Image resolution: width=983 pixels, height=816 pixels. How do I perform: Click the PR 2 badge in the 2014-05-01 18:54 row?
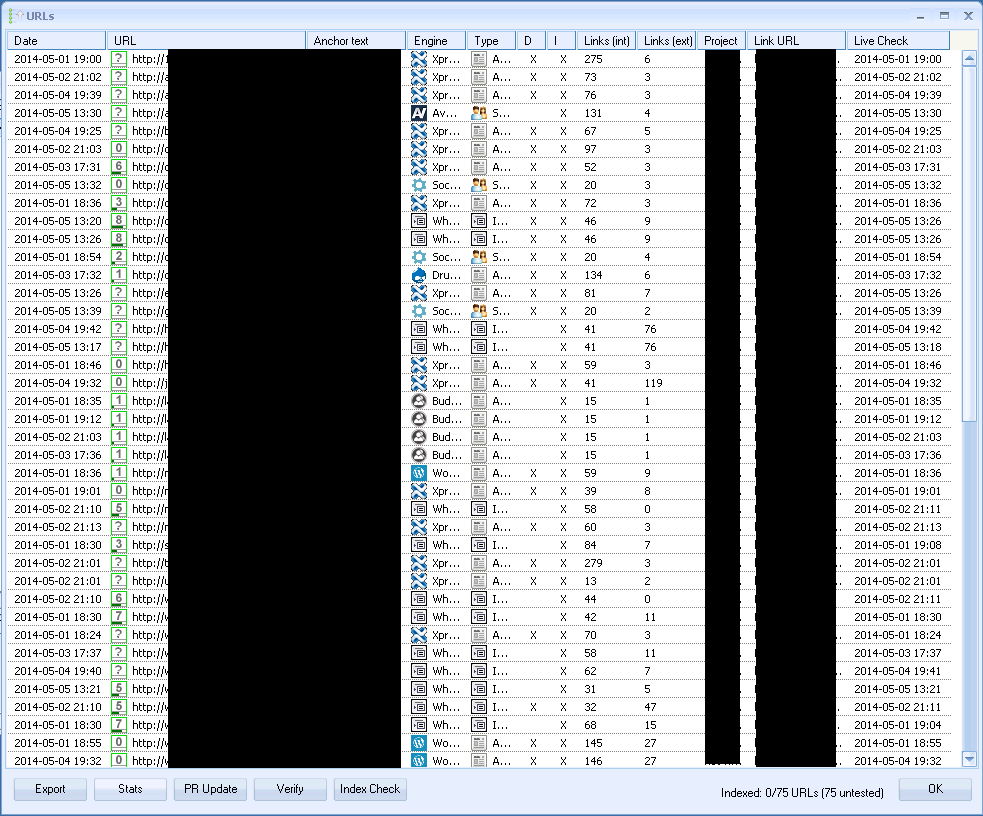(118, 257)
